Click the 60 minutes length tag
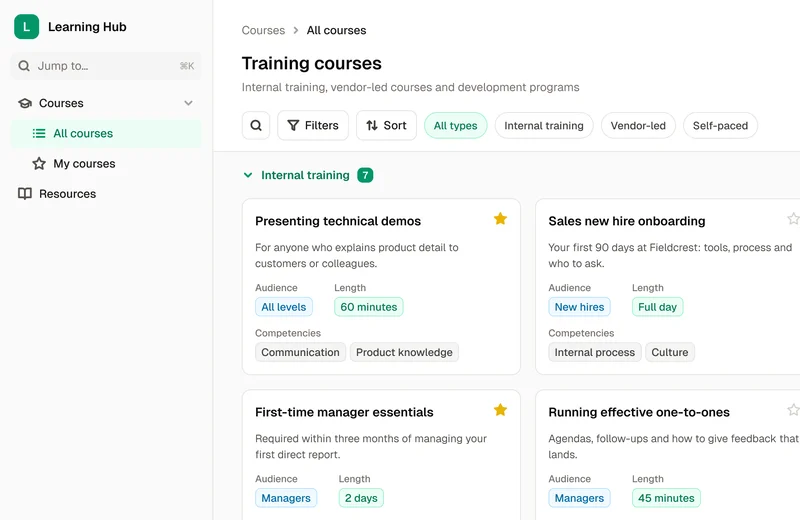Screen dimensions: 800x520 [x=369, y=307]
